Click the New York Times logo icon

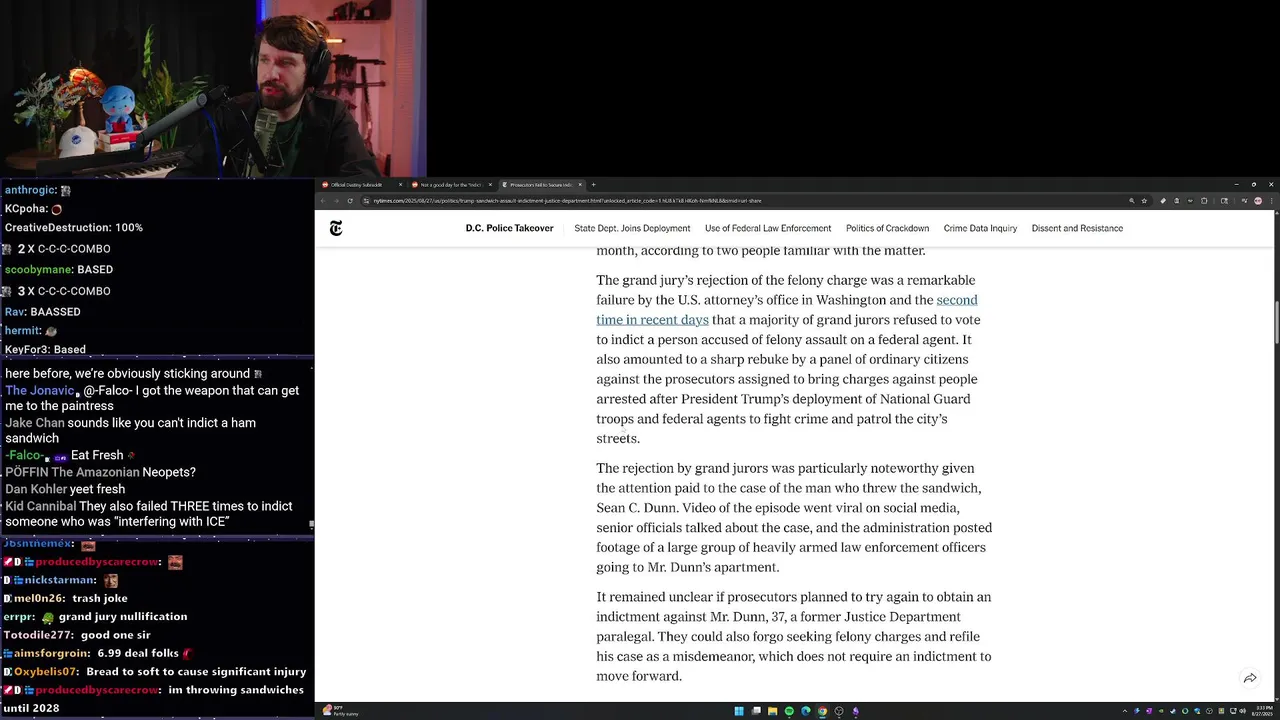336,229
